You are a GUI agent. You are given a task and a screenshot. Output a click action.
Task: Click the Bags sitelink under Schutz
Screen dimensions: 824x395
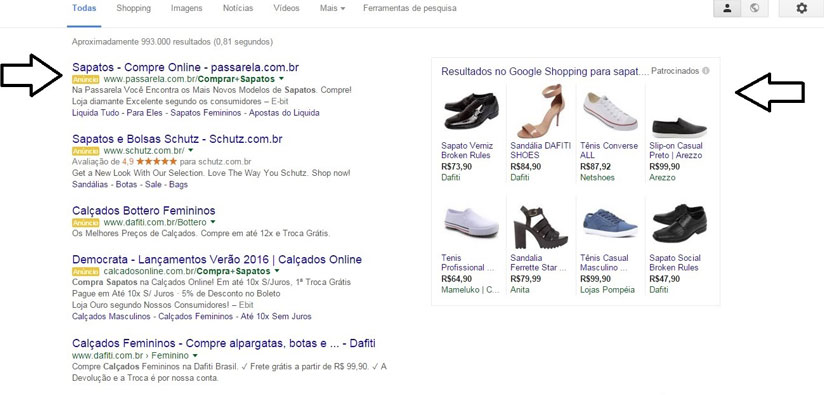coord(178,185)
